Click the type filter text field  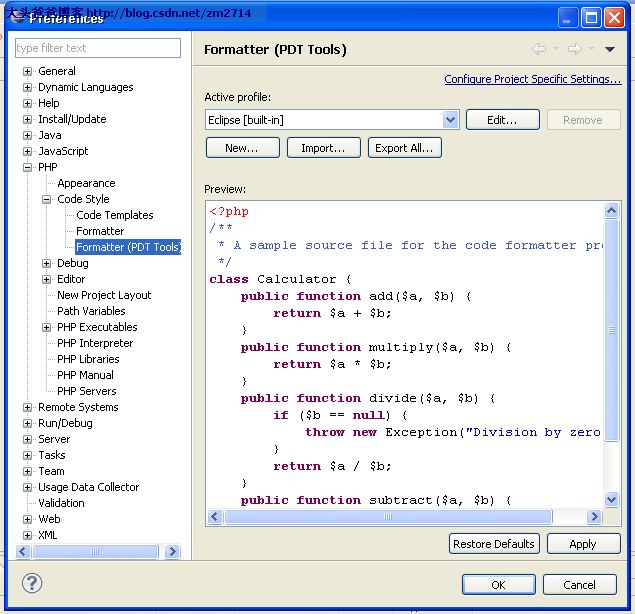click(x=98, y=48)
